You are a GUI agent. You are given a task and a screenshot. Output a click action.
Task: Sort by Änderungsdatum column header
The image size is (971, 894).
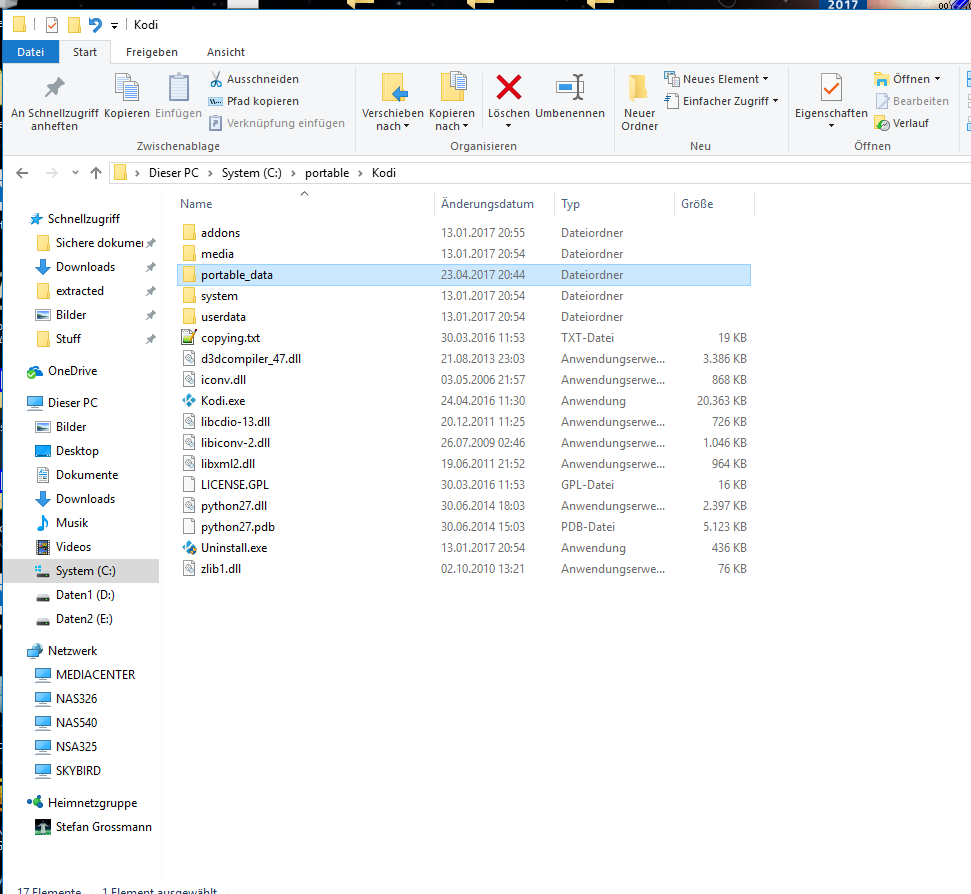coord(487,204)
